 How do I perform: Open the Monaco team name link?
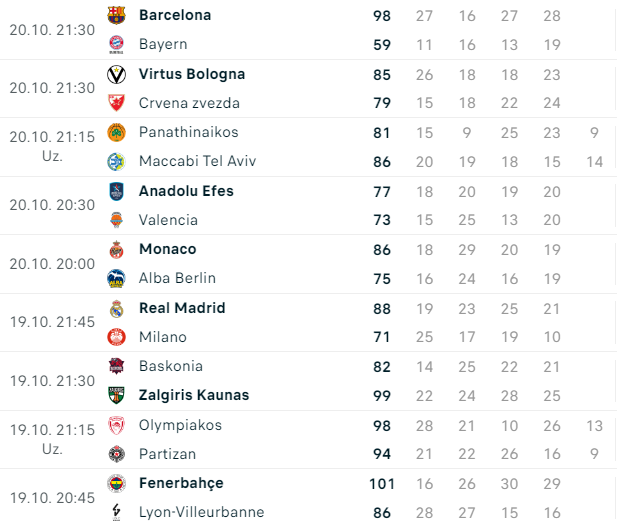click(x=168, y=249)
